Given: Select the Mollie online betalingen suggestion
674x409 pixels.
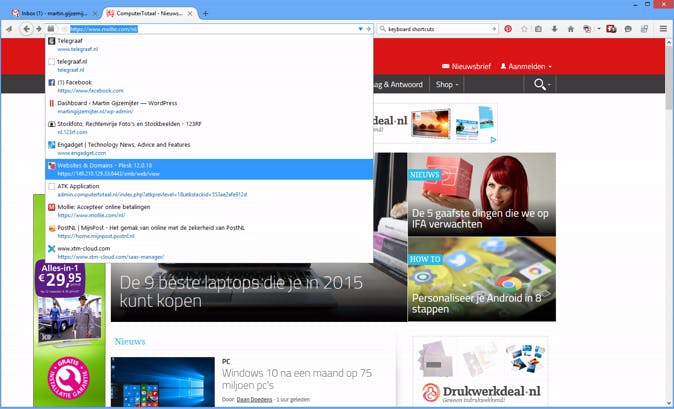Looking at the screenshot, I should tap(209, 211).
